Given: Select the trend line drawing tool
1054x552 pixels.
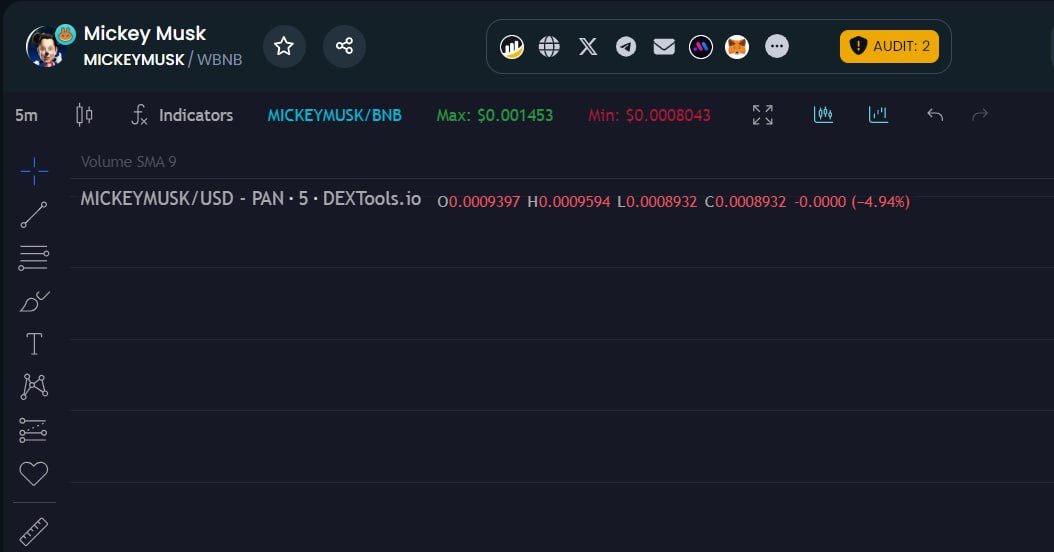Looking at the screenshot, I should coord(34,214).
